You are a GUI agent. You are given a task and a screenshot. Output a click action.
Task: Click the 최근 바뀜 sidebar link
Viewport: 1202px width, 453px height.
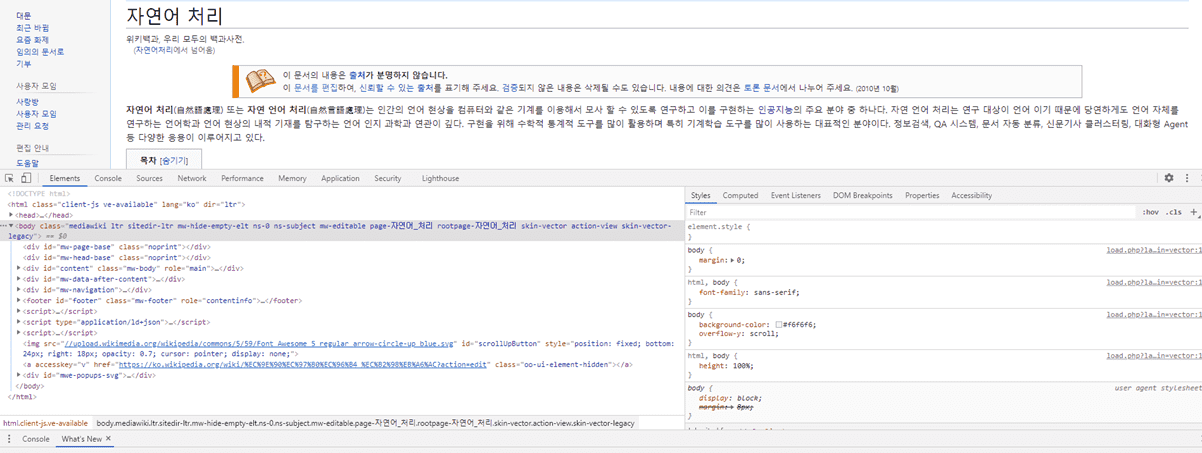point(32,28)
